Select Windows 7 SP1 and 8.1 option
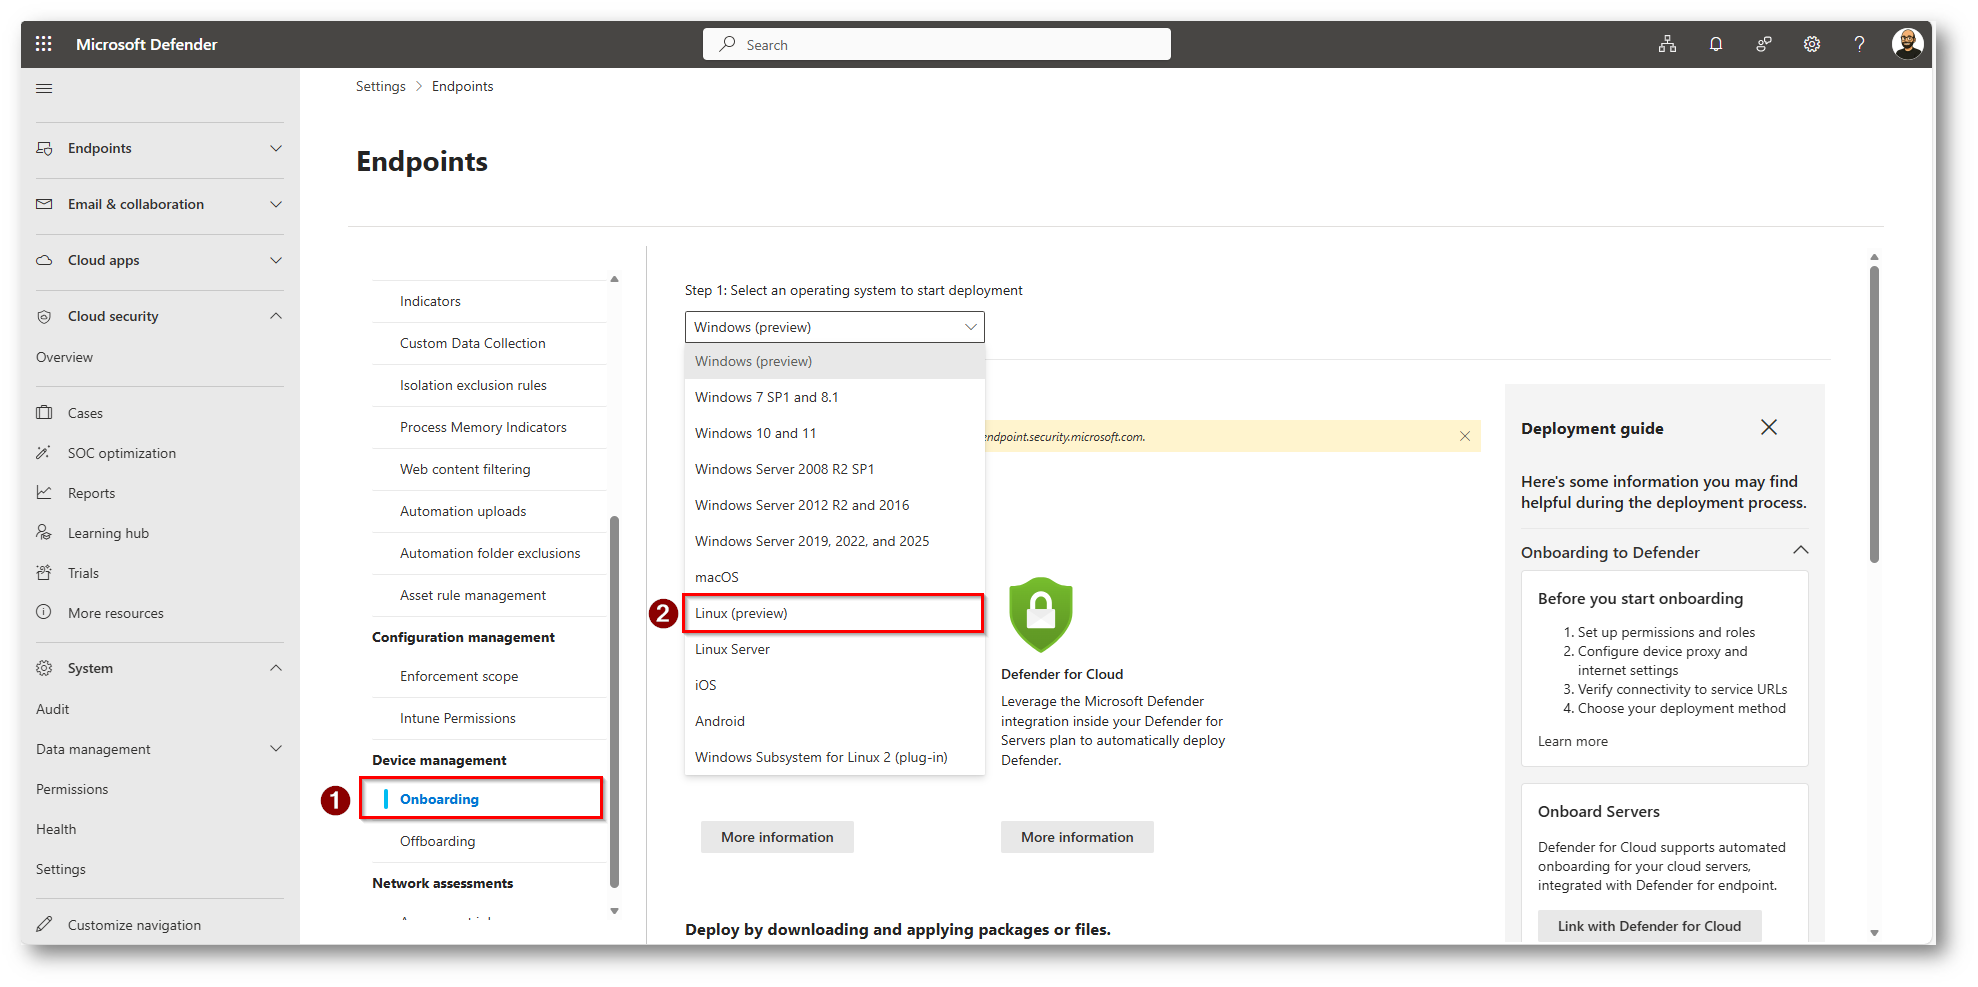The image size is (1978, 987). 834,397
